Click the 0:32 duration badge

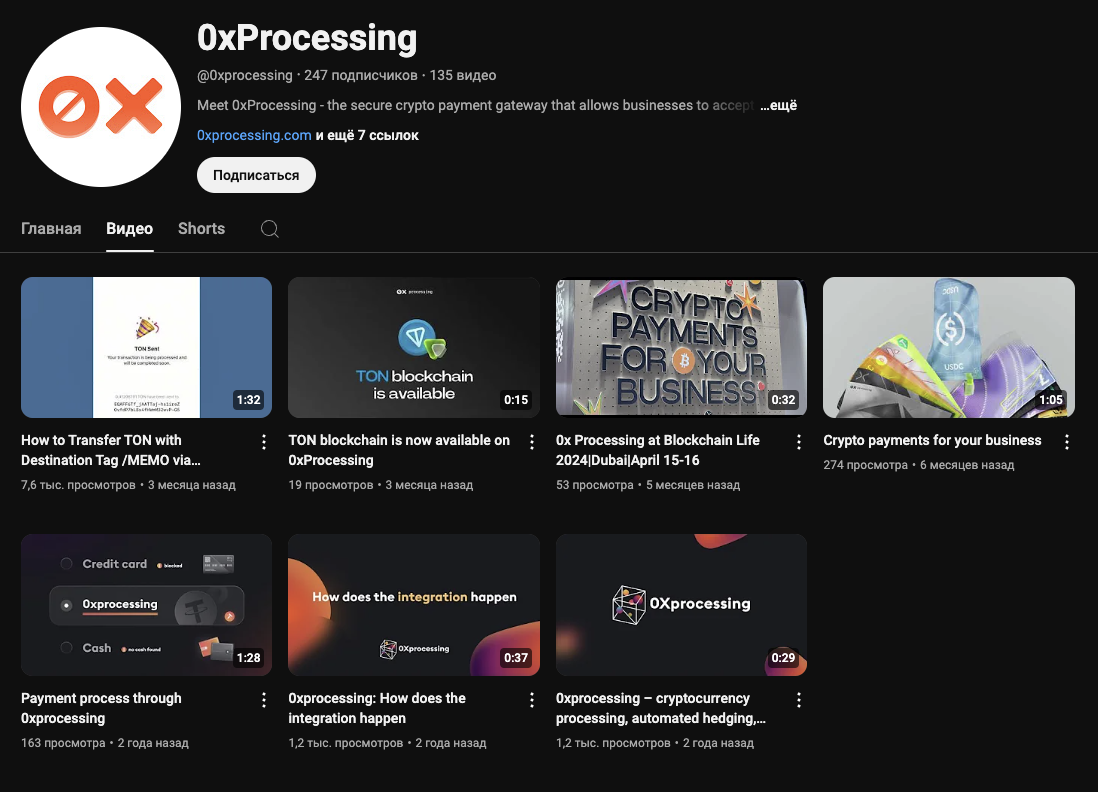pyautogui.click(x=783, y=400)
